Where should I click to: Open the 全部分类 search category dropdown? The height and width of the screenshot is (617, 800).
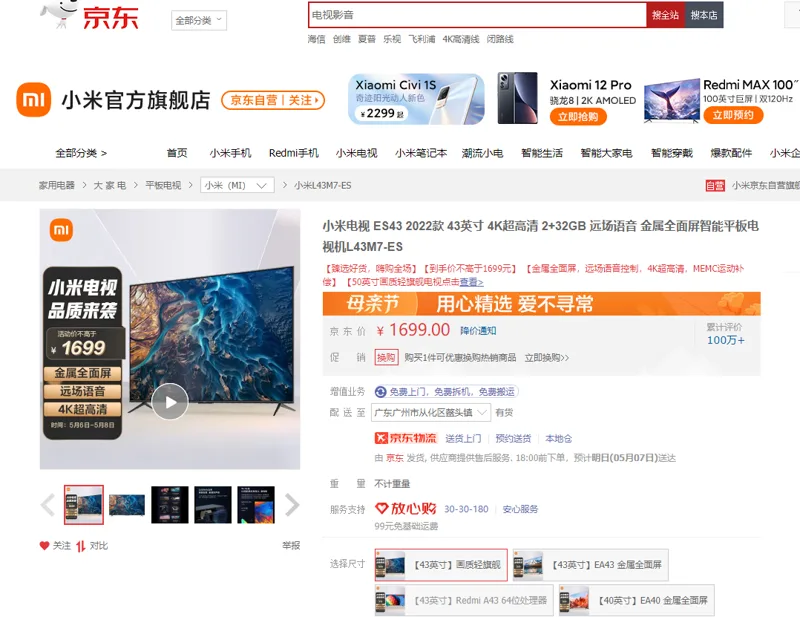(199, 20)
